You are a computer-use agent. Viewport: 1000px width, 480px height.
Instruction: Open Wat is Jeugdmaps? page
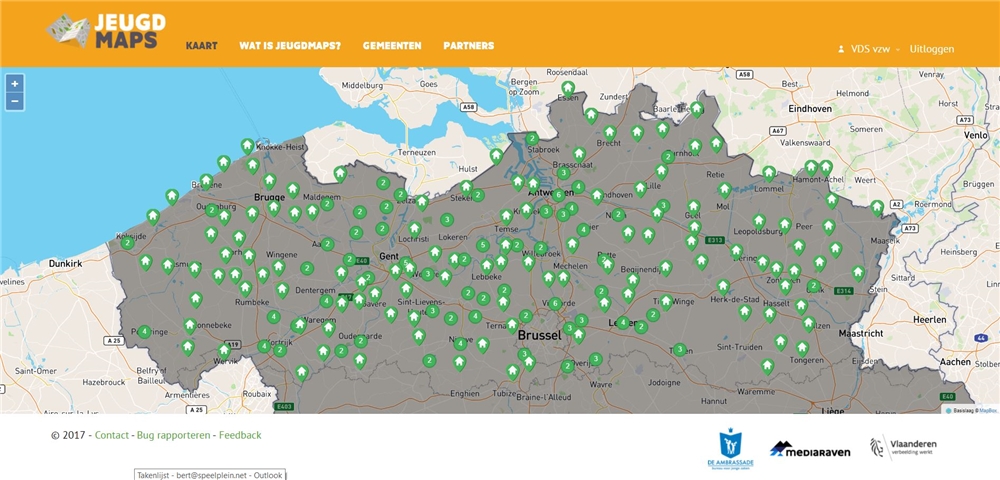click(290, 46)
